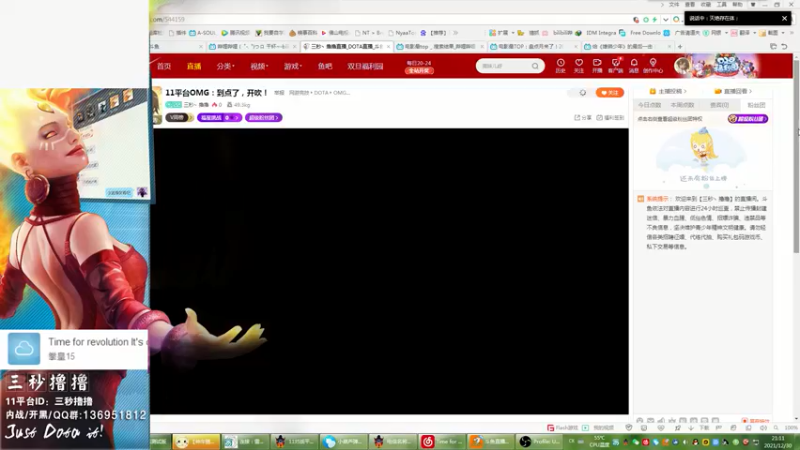
Task: Click the 分享 share icon
Action: pyautogui.click(x=583, y=117)
